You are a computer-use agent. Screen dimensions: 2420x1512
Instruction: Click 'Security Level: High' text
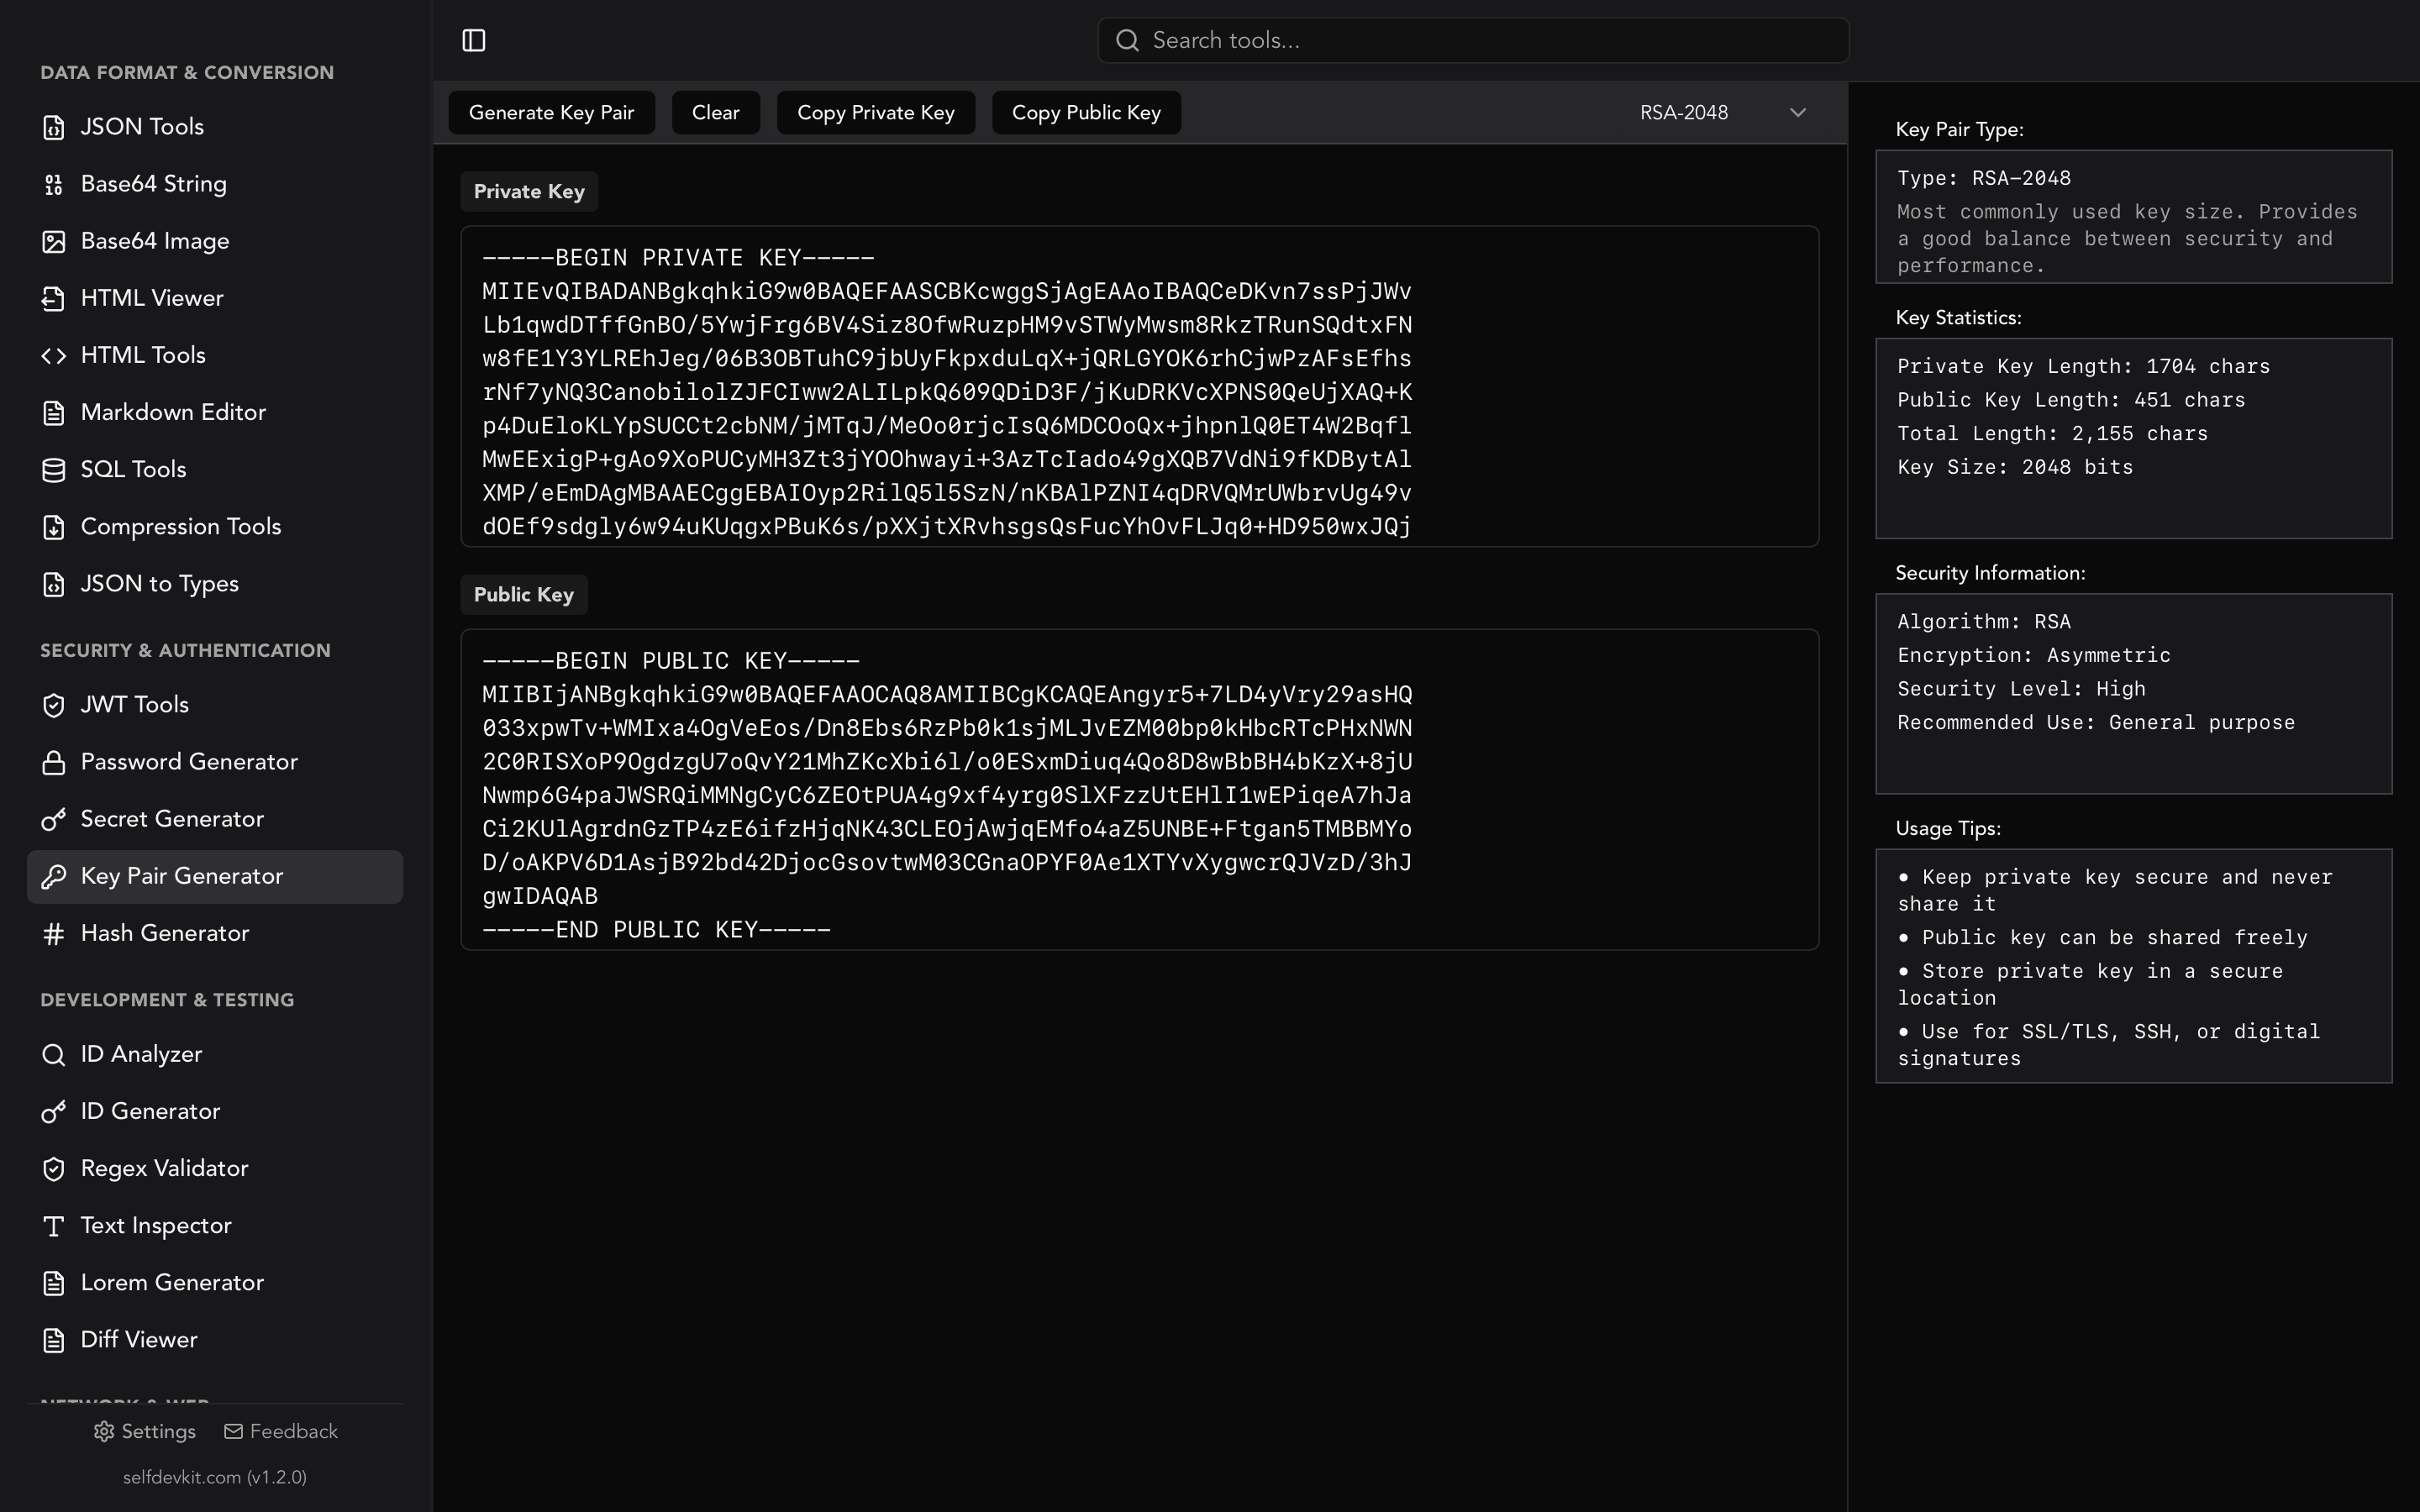(2021, 689)
